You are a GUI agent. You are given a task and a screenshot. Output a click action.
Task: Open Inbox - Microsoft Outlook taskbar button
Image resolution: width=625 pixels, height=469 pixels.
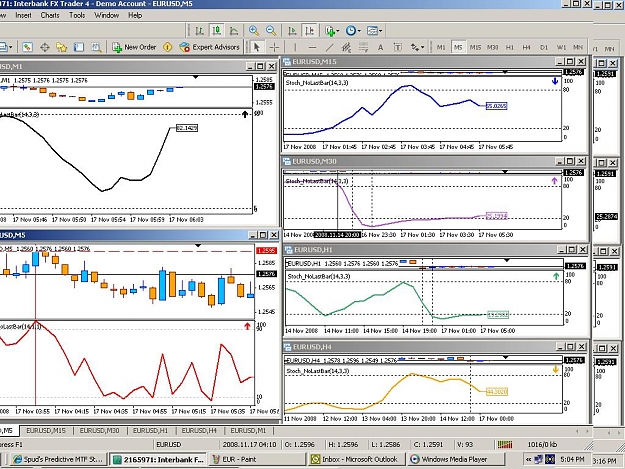pos(357,459)
